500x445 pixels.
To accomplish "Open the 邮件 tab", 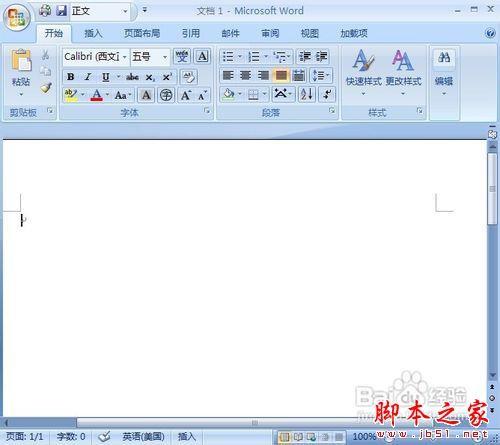I will tap(230, 33).
